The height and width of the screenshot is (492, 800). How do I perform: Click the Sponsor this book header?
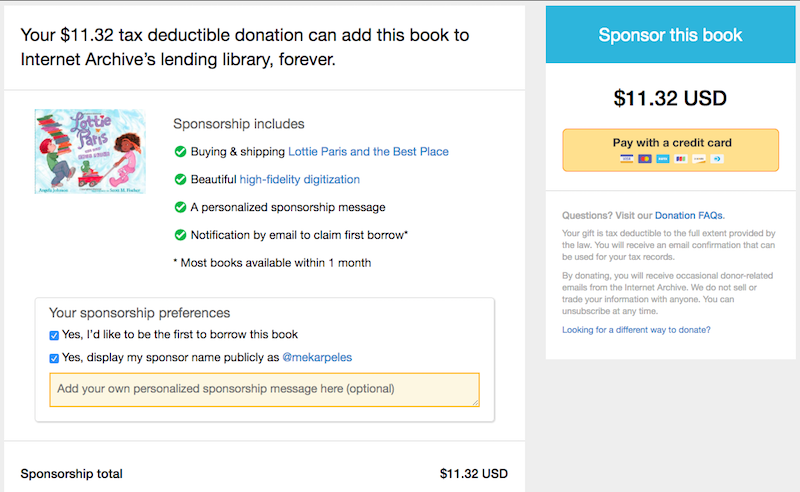(x=670, y=35)
